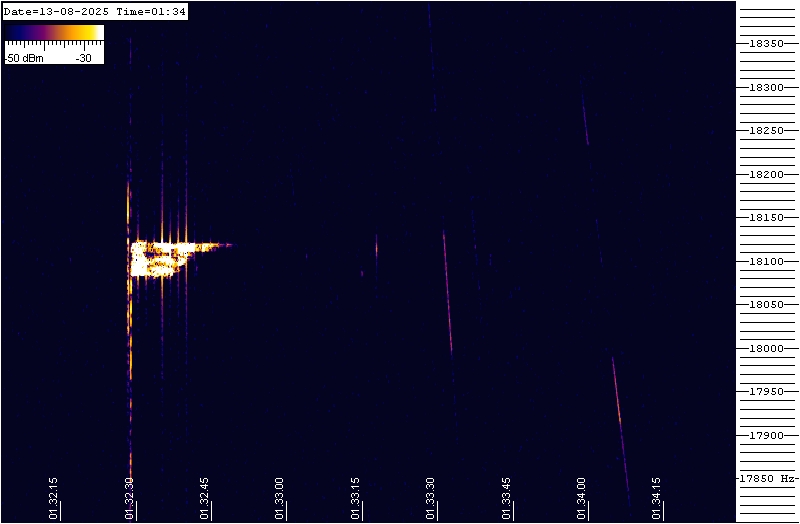This screenshot has height=524, width=800.
Task: Inspect the diagonal trace after 01.33.30
Action: point(447,293)
